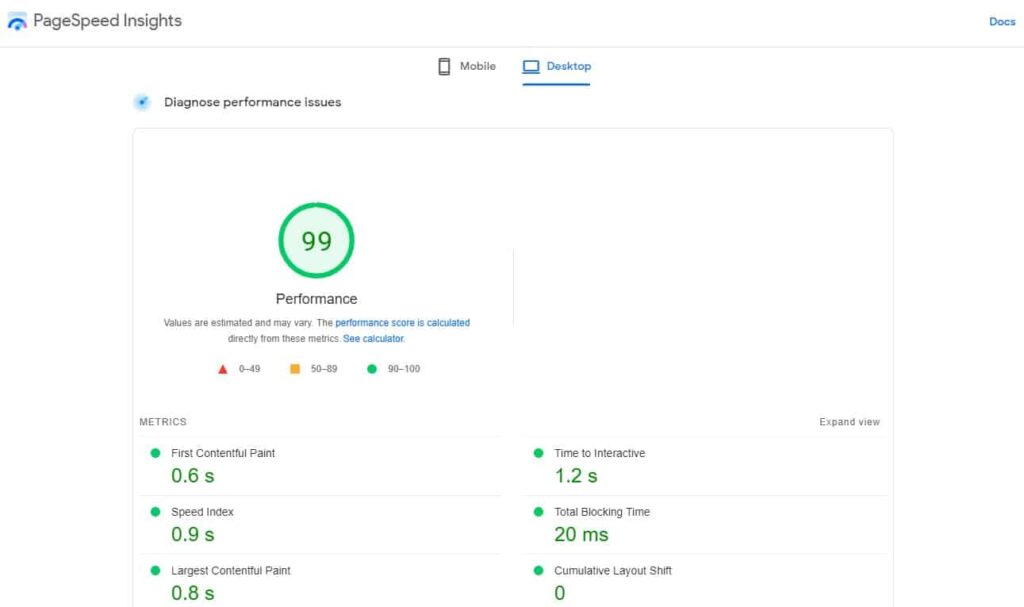Click the green dot beside First Contentful Paint
Image resolution: width=1024 pixels, height=607 pixels.
point(155,453)
